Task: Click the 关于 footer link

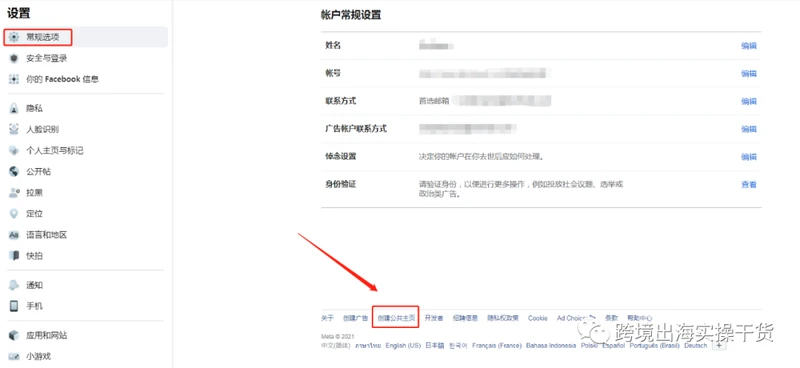Action: [327, 318]
